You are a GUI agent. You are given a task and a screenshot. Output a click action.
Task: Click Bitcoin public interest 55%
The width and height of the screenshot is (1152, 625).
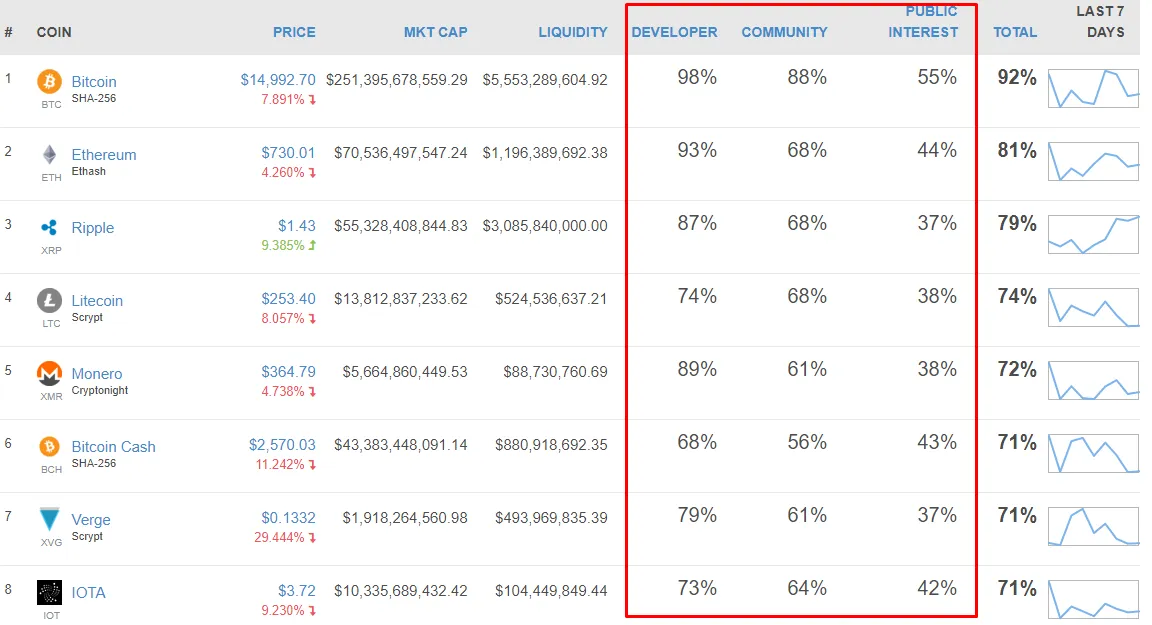(x=937, y=77)
